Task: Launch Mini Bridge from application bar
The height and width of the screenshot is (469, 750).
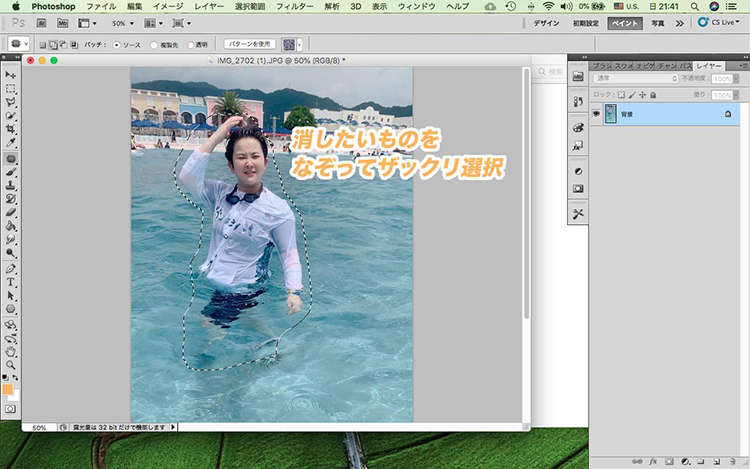Action: click(x=62, y=23)
